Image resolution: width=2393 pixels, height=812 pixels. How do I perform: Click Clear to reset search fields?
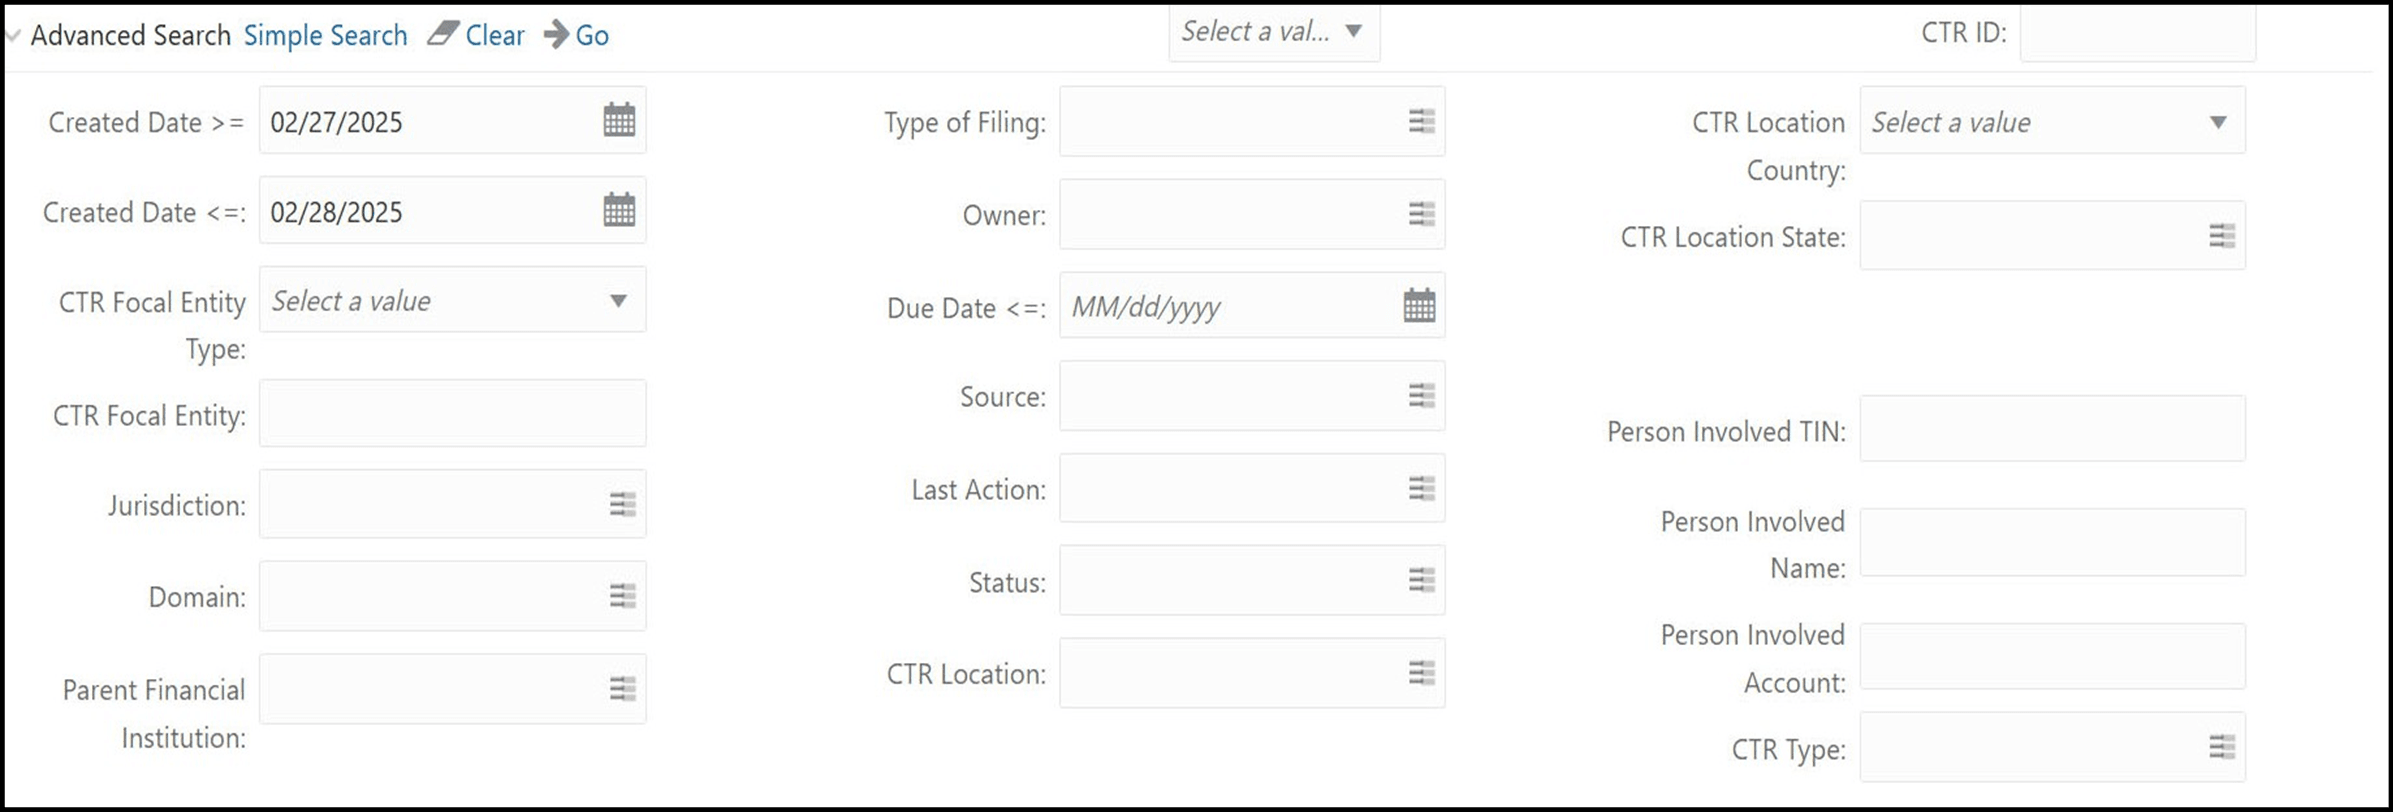494,35
